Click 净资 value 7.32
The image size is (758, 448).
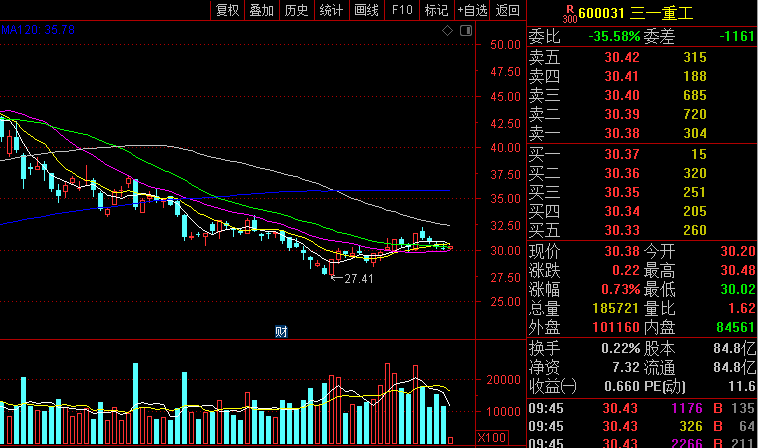[626, 367]
